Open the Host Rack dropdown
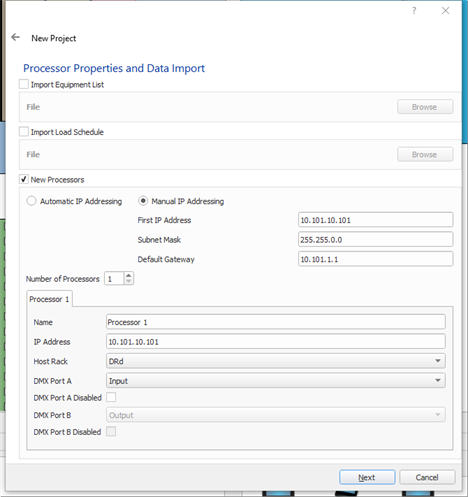 click(x=276, y=361)
